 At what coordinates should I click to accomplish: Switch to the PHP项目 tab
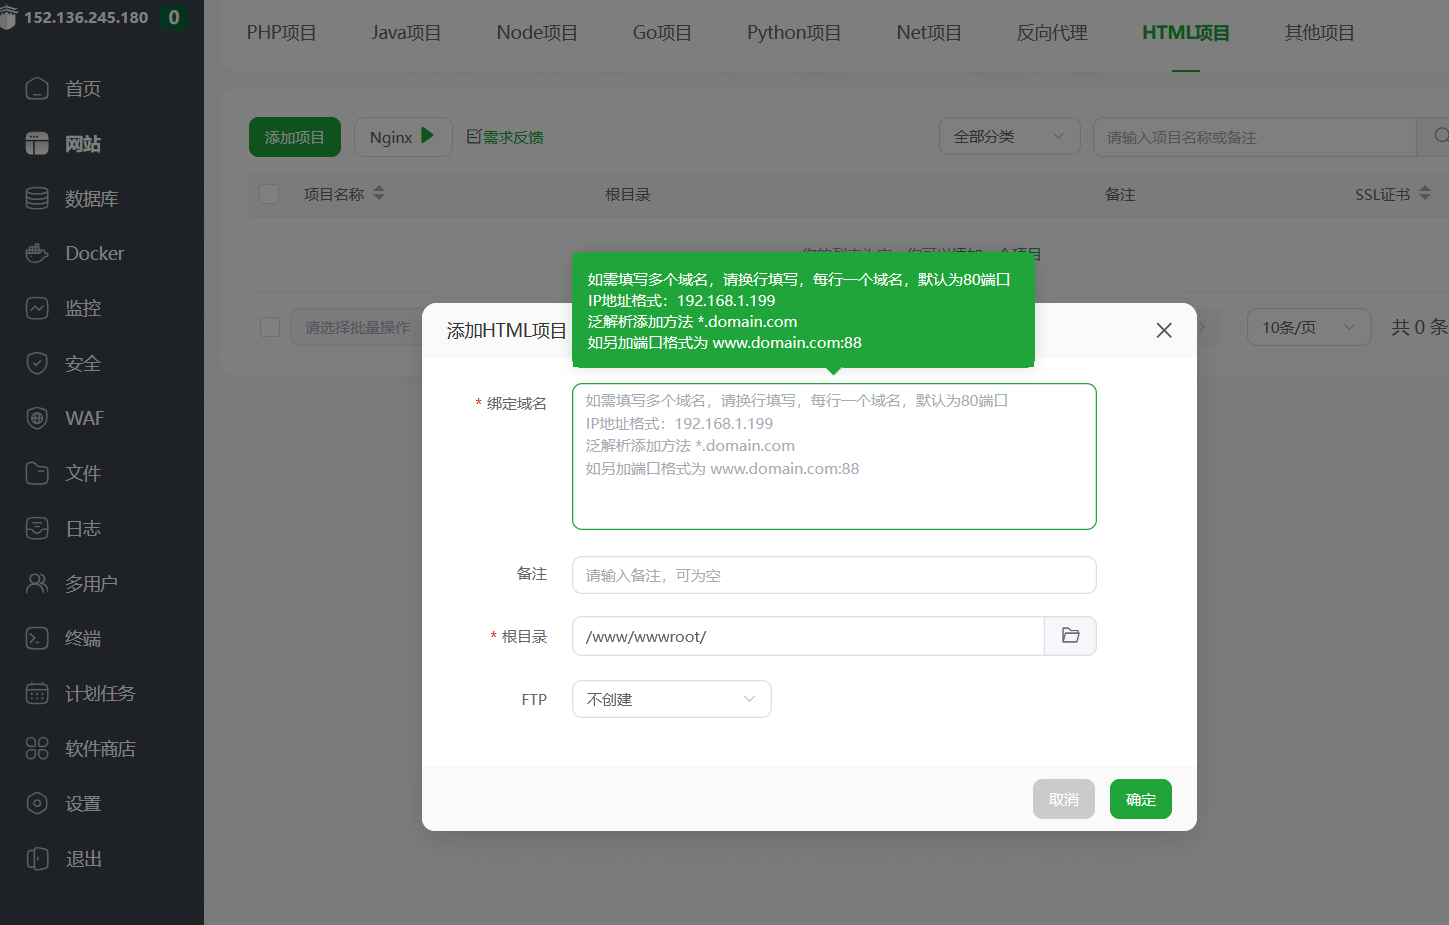pyautogui.click(x=281, y=33)
